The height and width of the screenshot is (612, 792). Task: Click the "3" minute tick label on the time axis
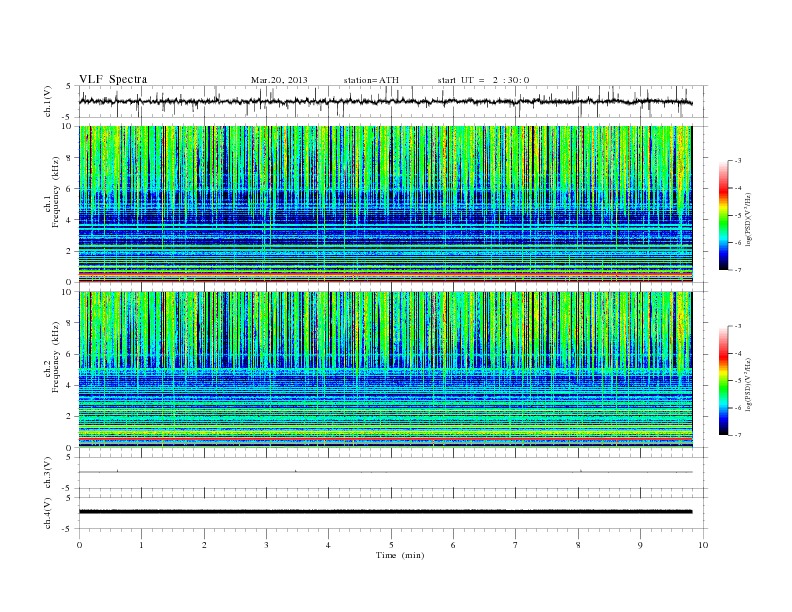coord(266,545)
